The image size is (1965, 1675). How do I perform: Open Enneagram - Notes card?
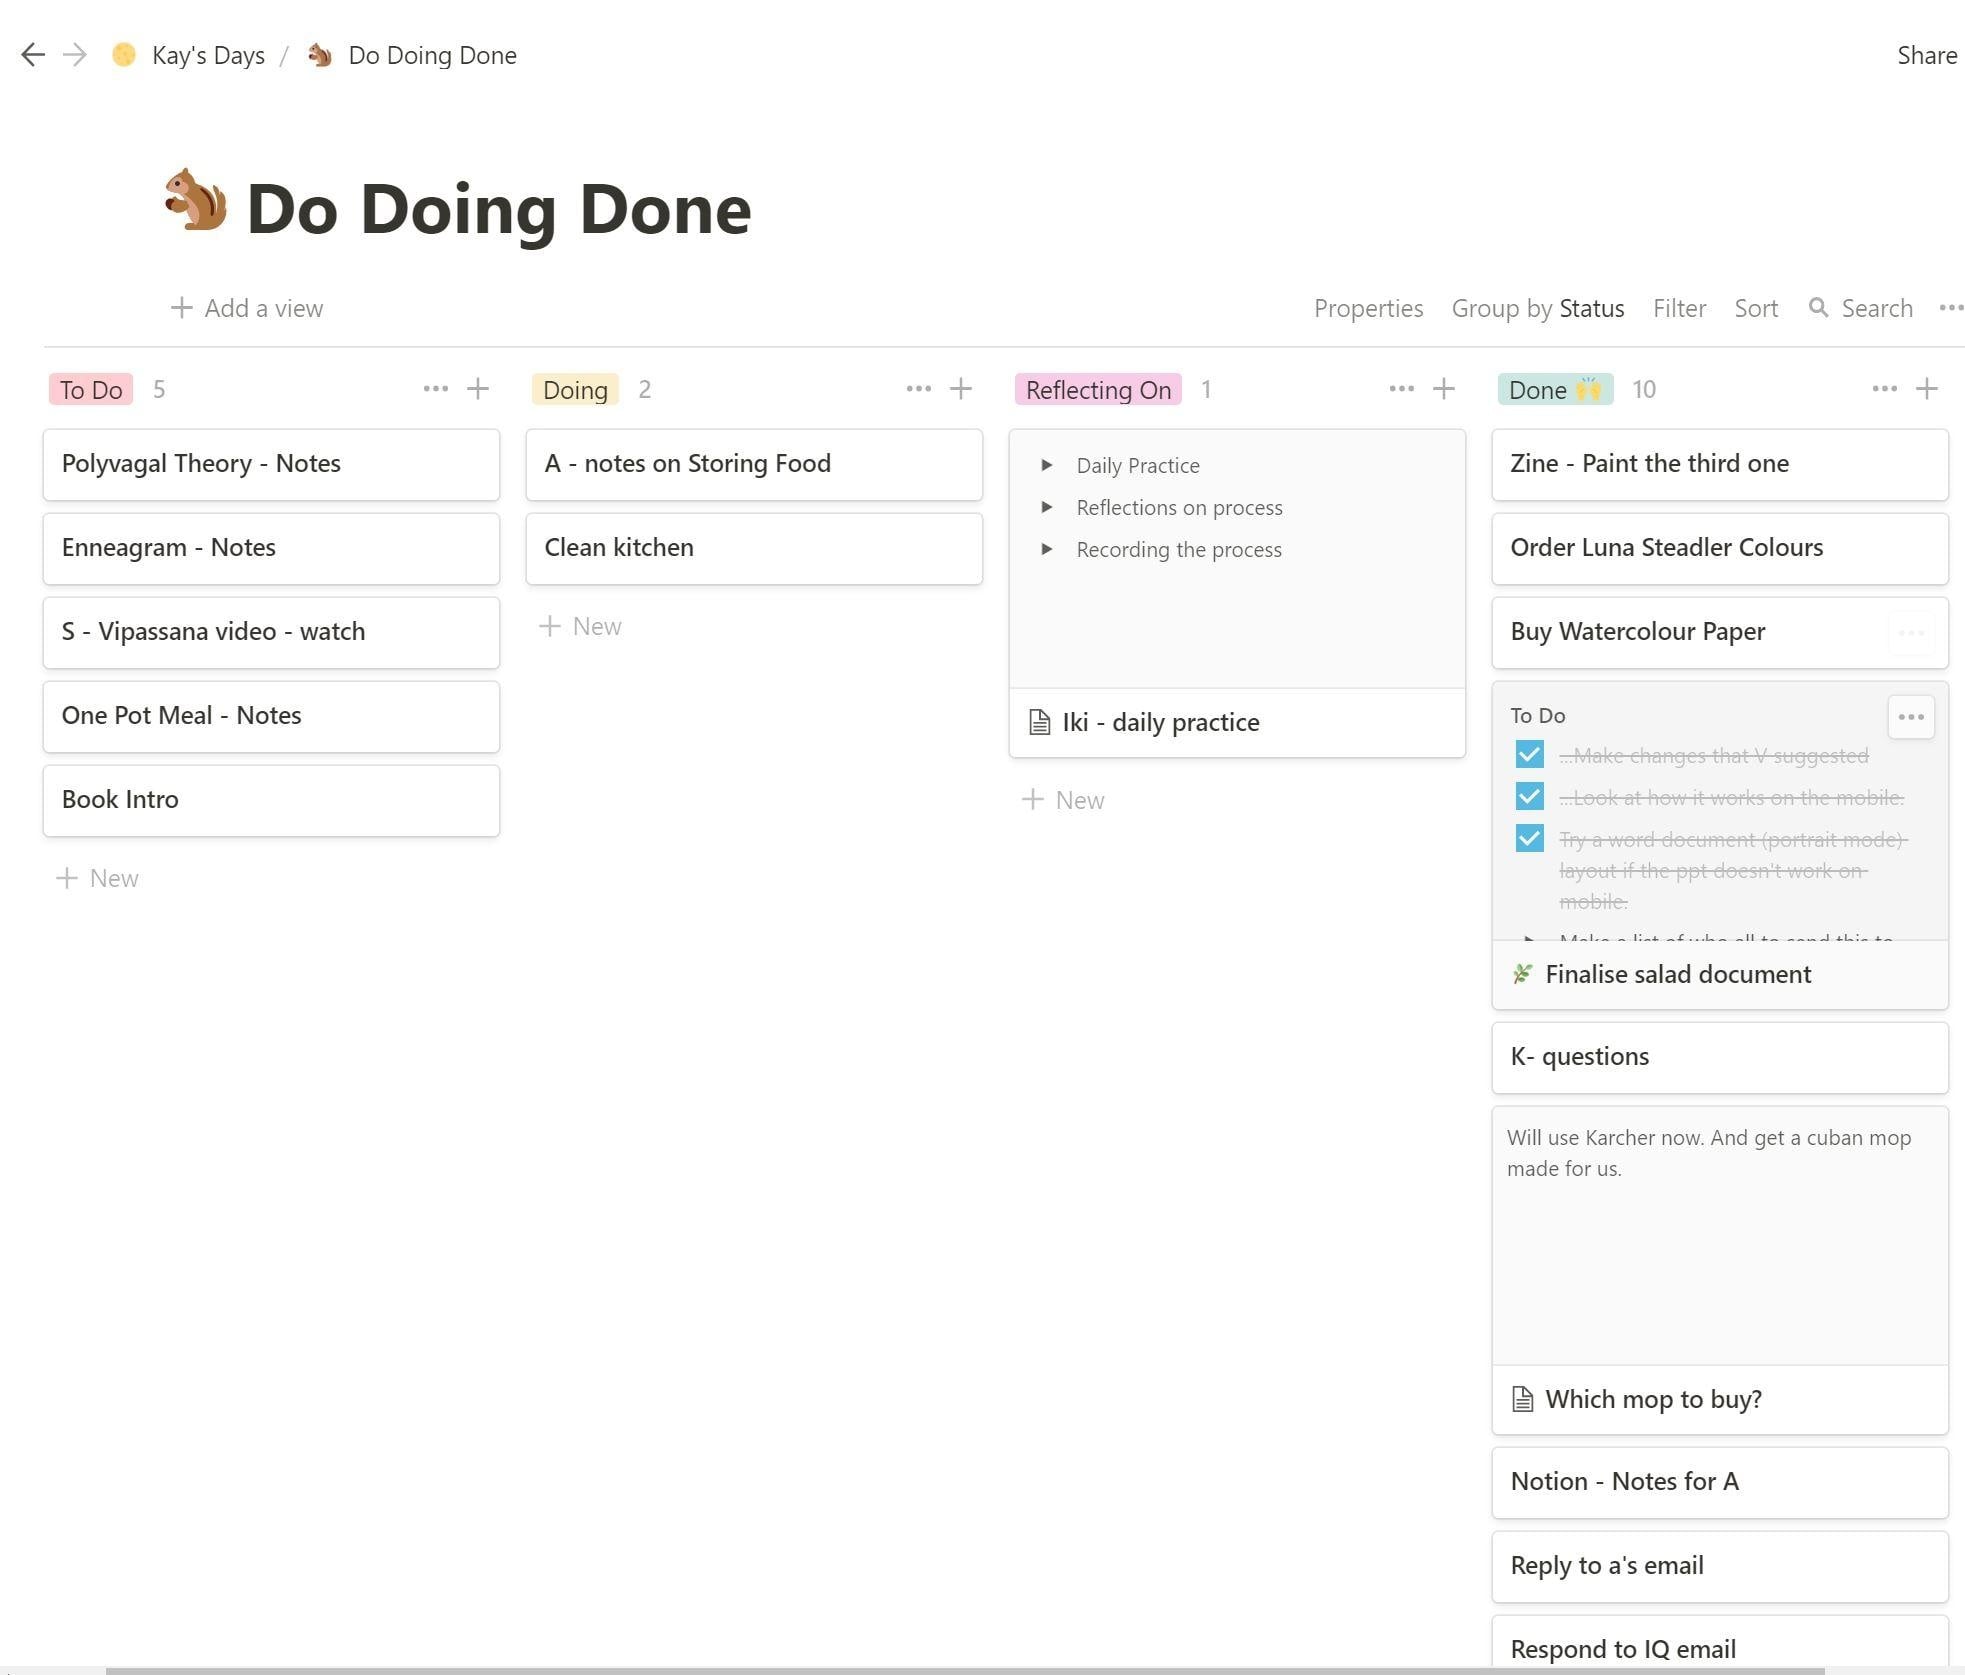[271, 548]
